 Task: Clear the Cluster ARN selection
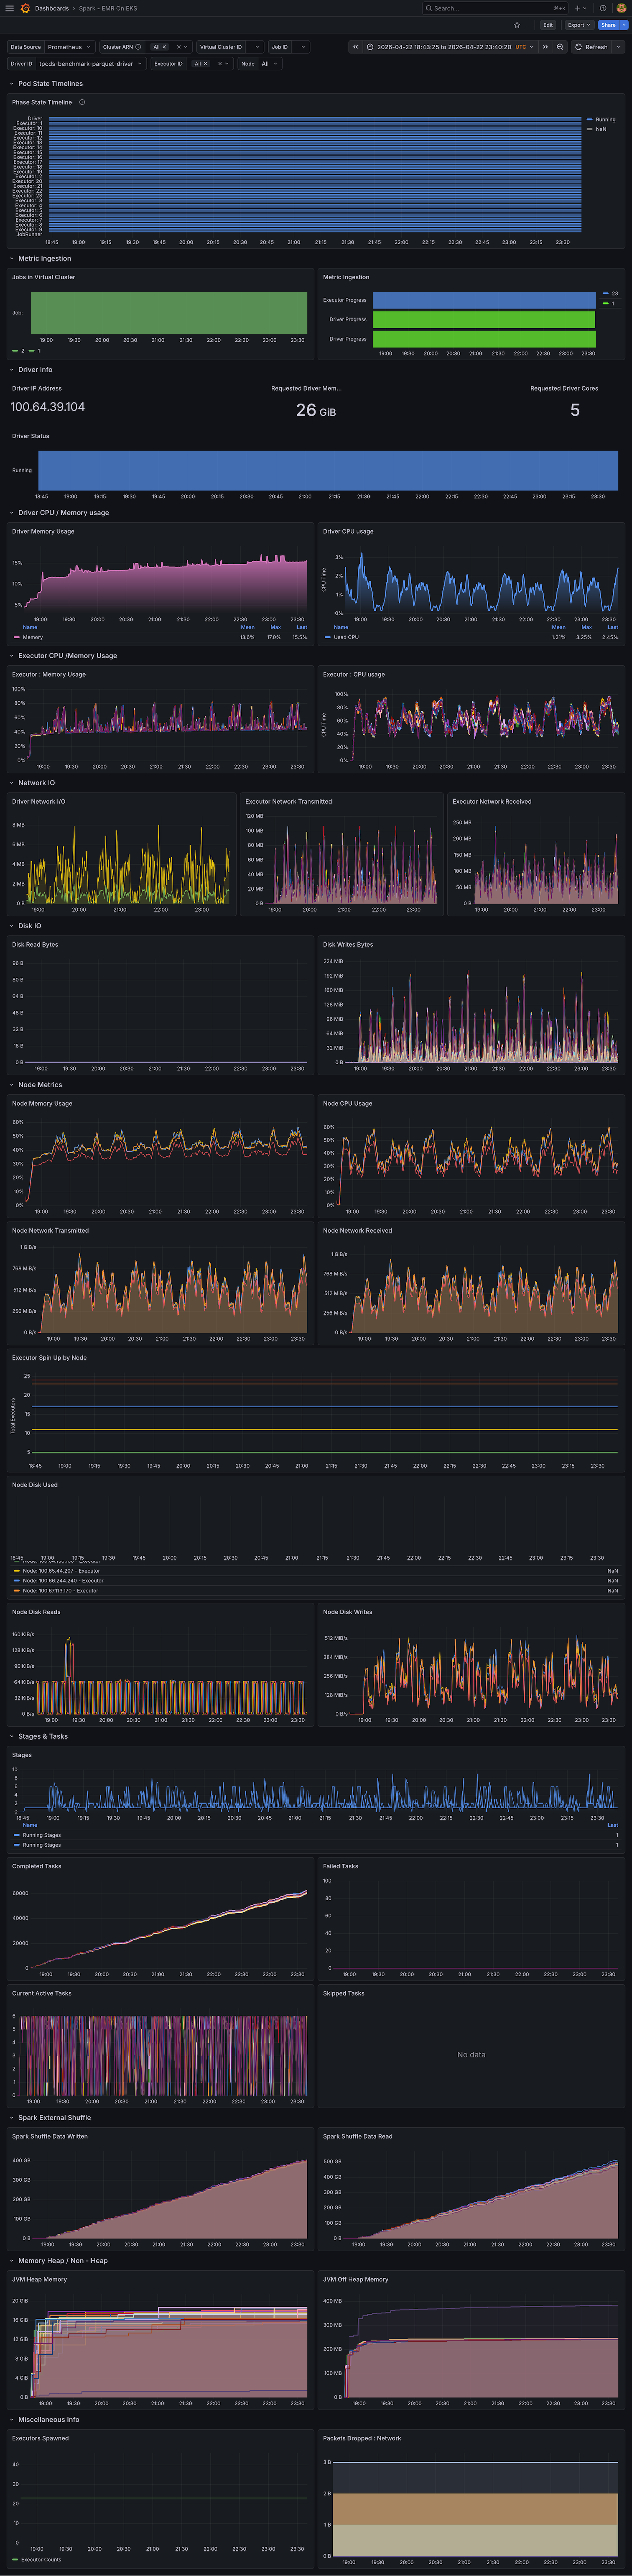(179, 47)
